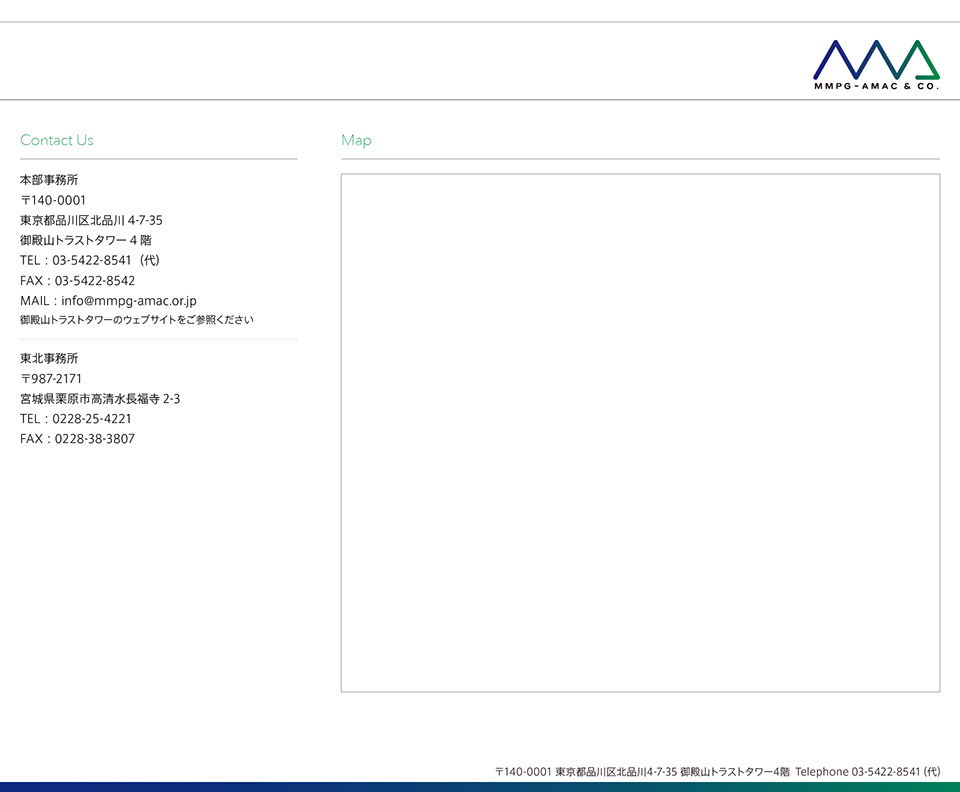The image size is (960, 792).
Task: Click the Contact Us heading
Action: (57, 140)
